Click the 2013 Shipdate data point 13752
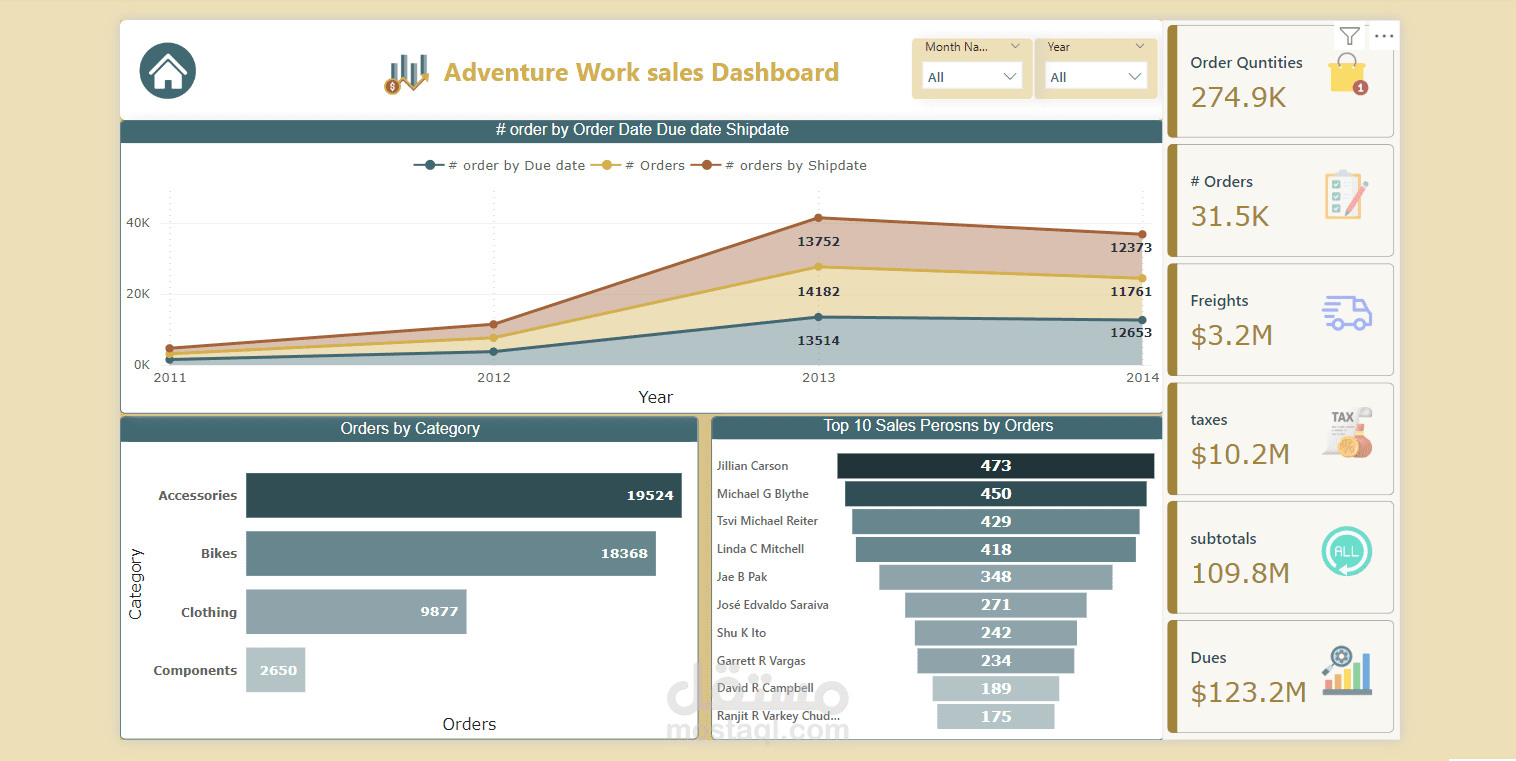Screen dimensions: 1516x761 (x=818, y=217)
